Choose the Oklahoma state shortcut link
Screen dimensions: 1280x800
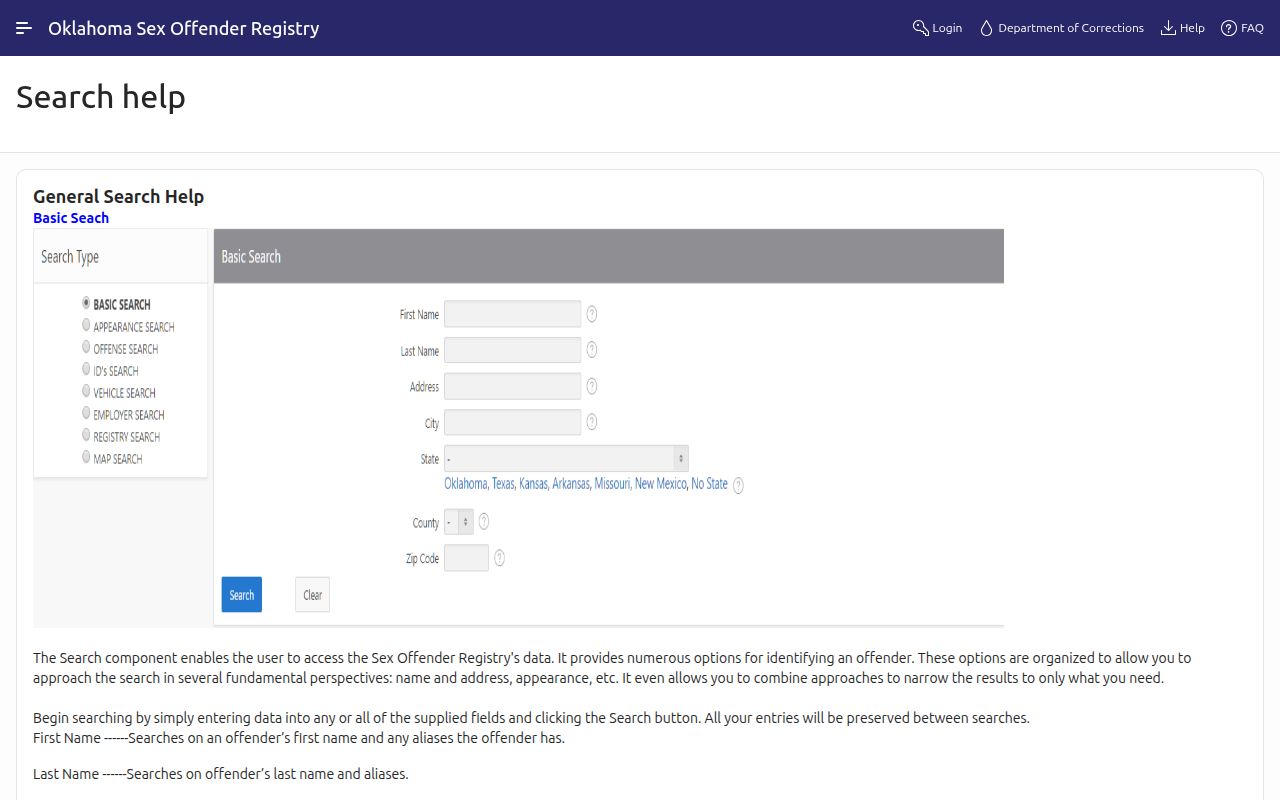click(466, 484)
